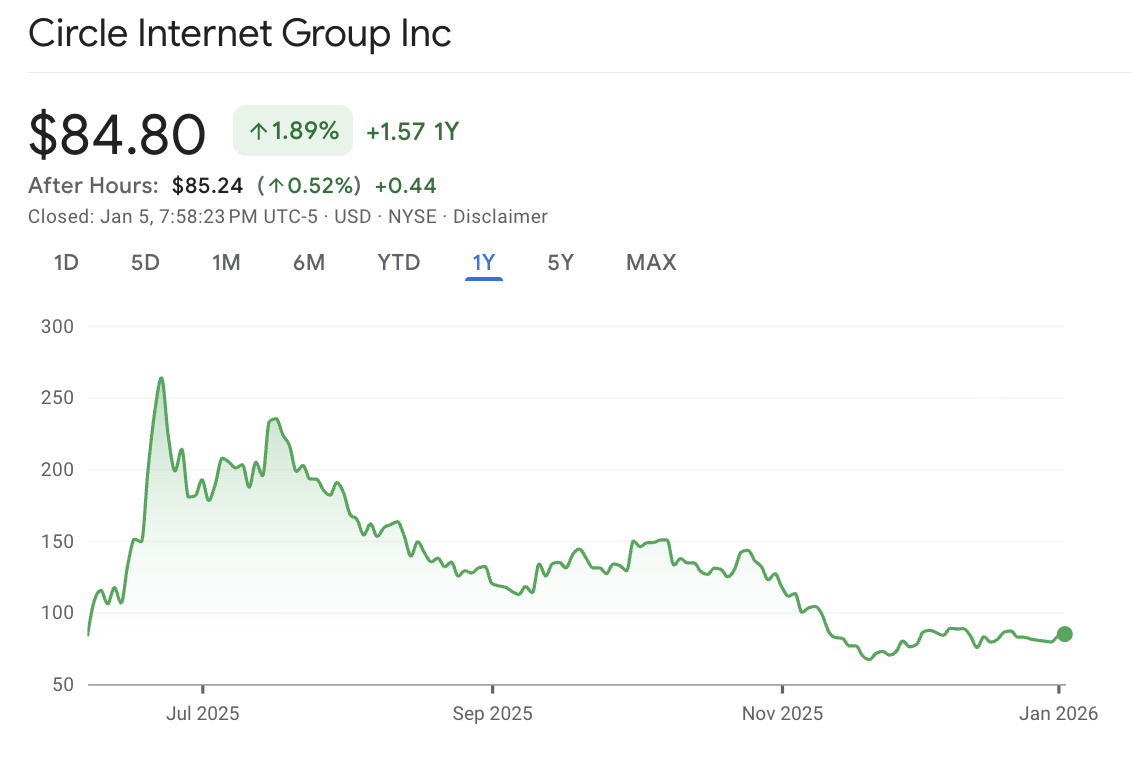Click the Sep 2025 axis label

pos(492,714)
